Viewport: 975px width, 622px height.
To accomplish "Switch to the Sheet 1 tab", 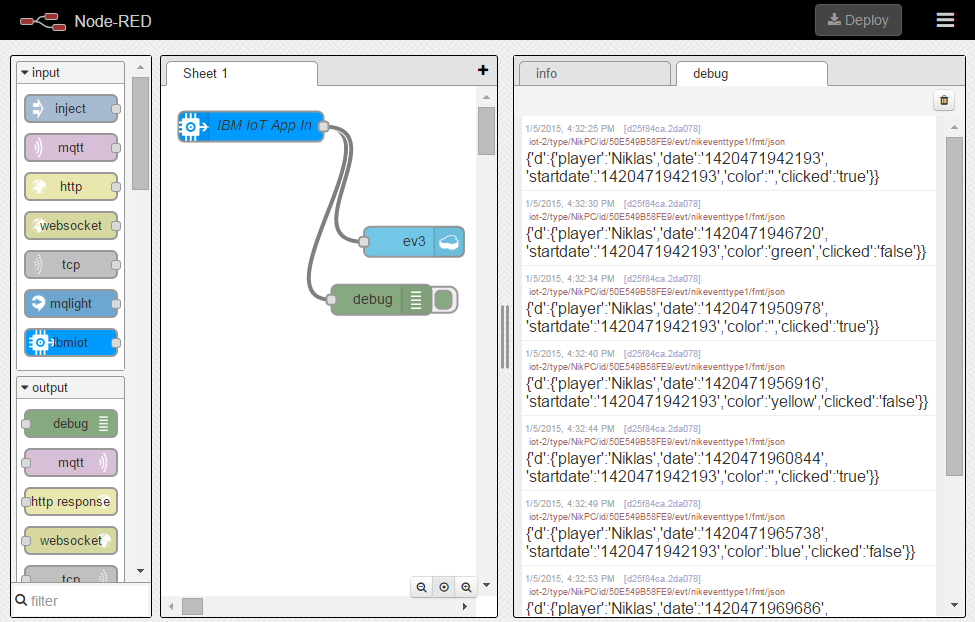I will (x=242, y=73).
